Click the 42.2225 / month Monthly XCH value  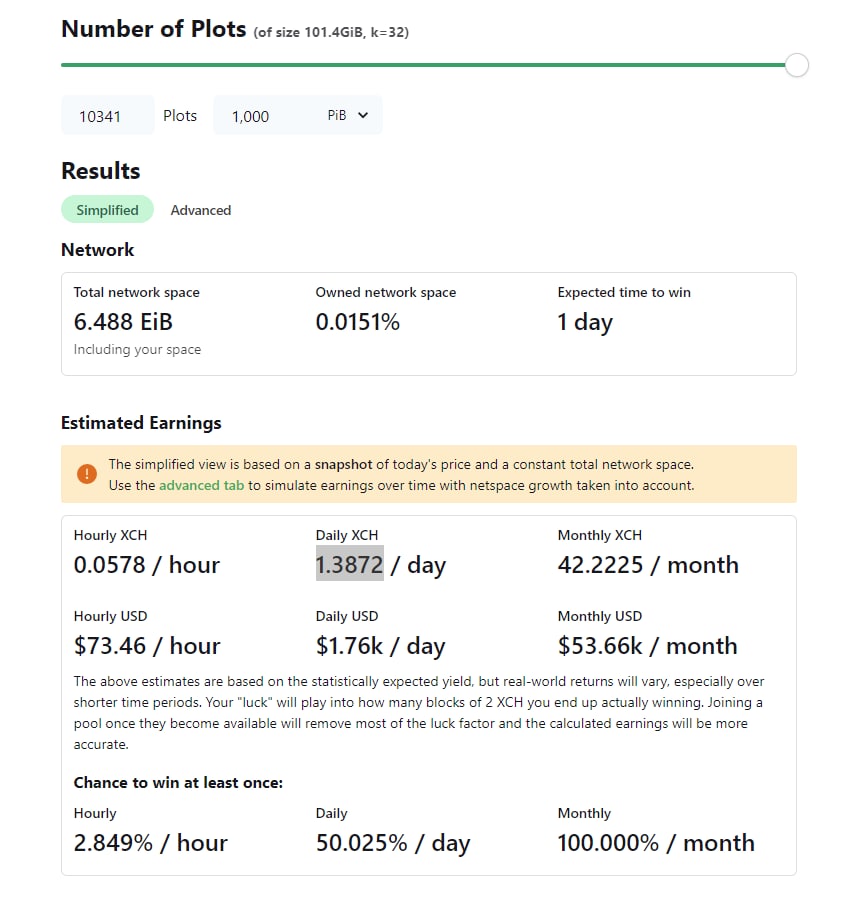click(x=648, y=565)
